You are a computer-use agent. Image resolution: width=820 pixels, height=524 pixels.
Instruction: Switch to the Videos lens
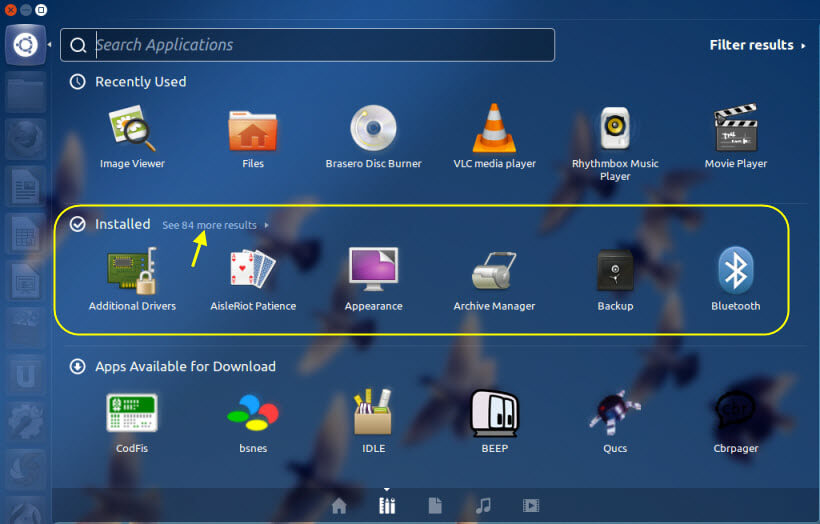[531, 505]
